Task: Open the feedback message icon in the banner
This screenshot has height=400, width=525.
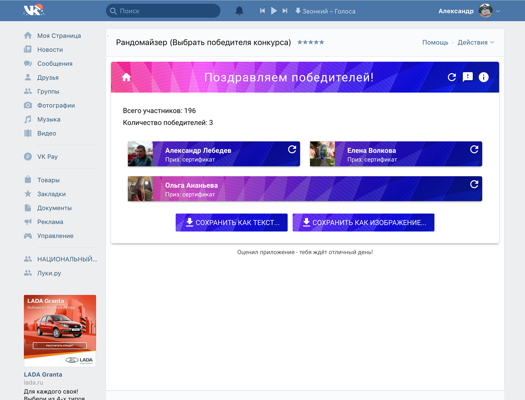Action: point(467,77)
